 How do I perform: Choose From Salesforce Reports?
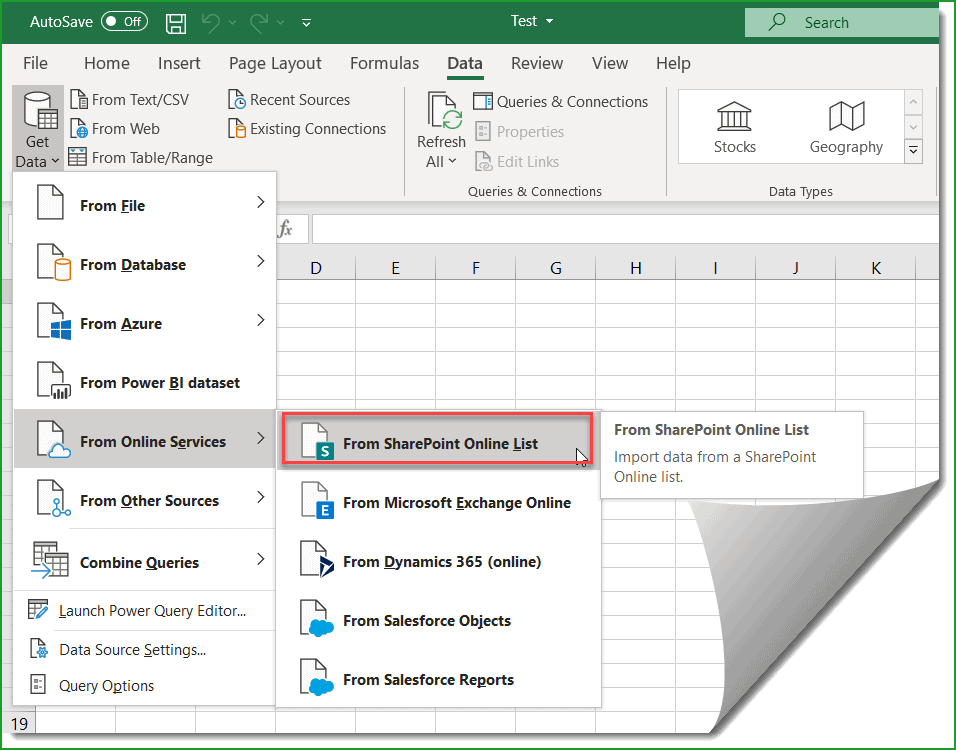pyautogui.click(x=438, y=679)
